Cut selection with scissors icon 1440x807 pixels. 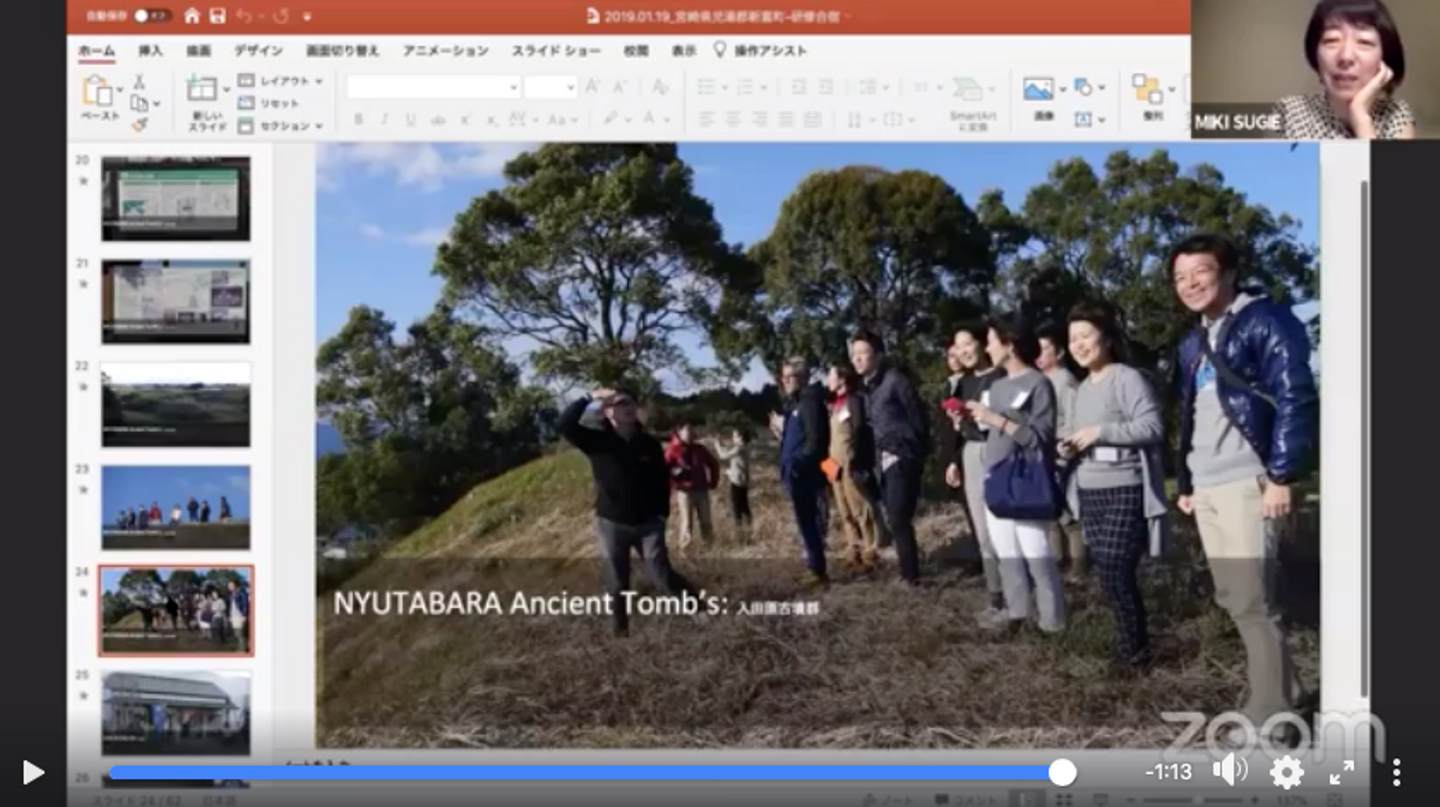[139, 82]
